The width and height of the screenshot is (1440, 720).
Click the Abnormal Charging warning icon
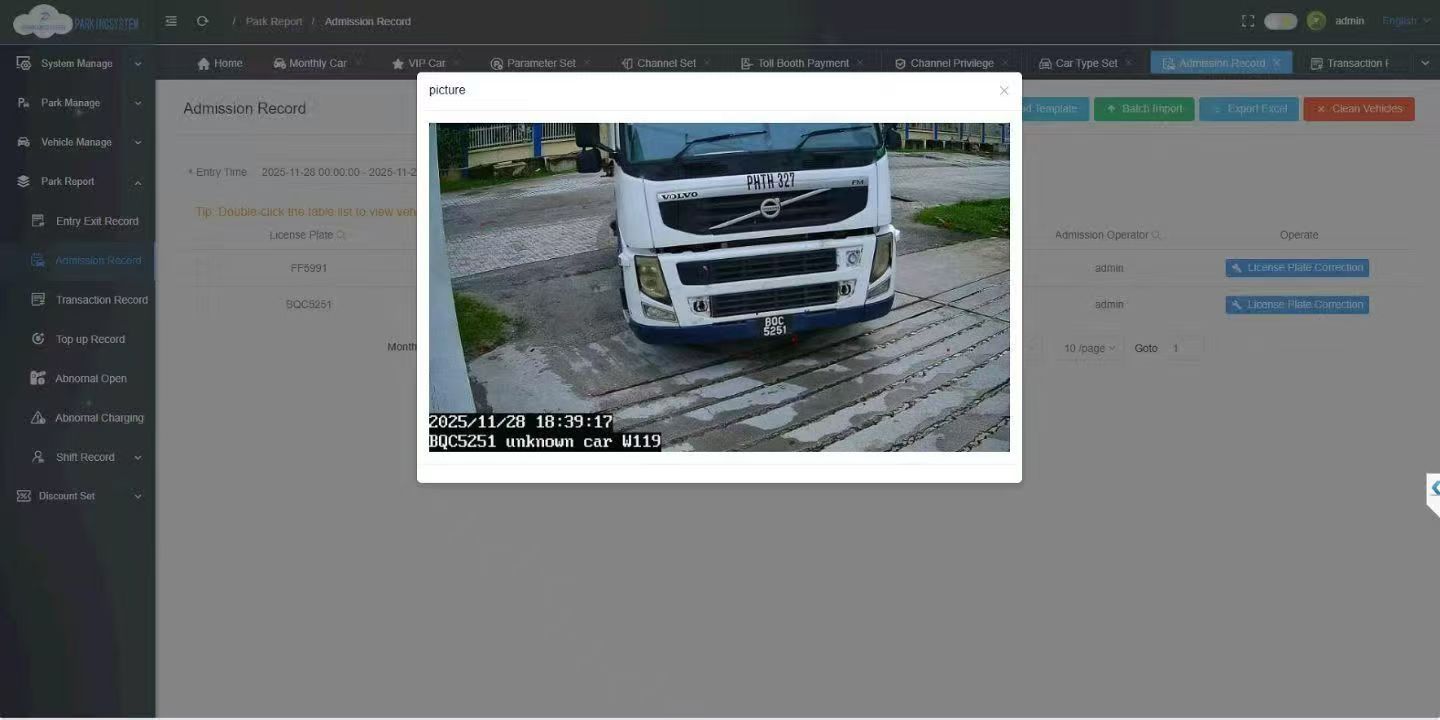(38, 418)
